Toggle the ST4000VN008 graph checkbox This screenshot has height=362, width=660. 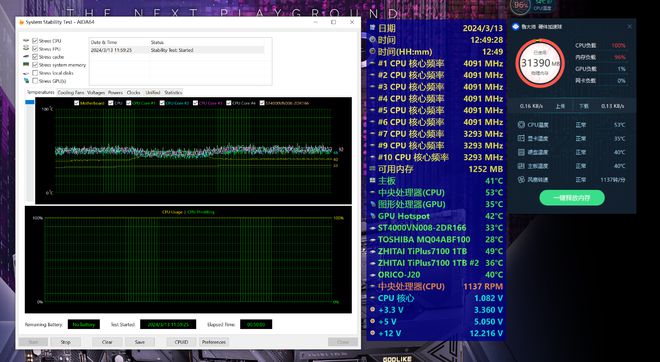coord(262,103)
